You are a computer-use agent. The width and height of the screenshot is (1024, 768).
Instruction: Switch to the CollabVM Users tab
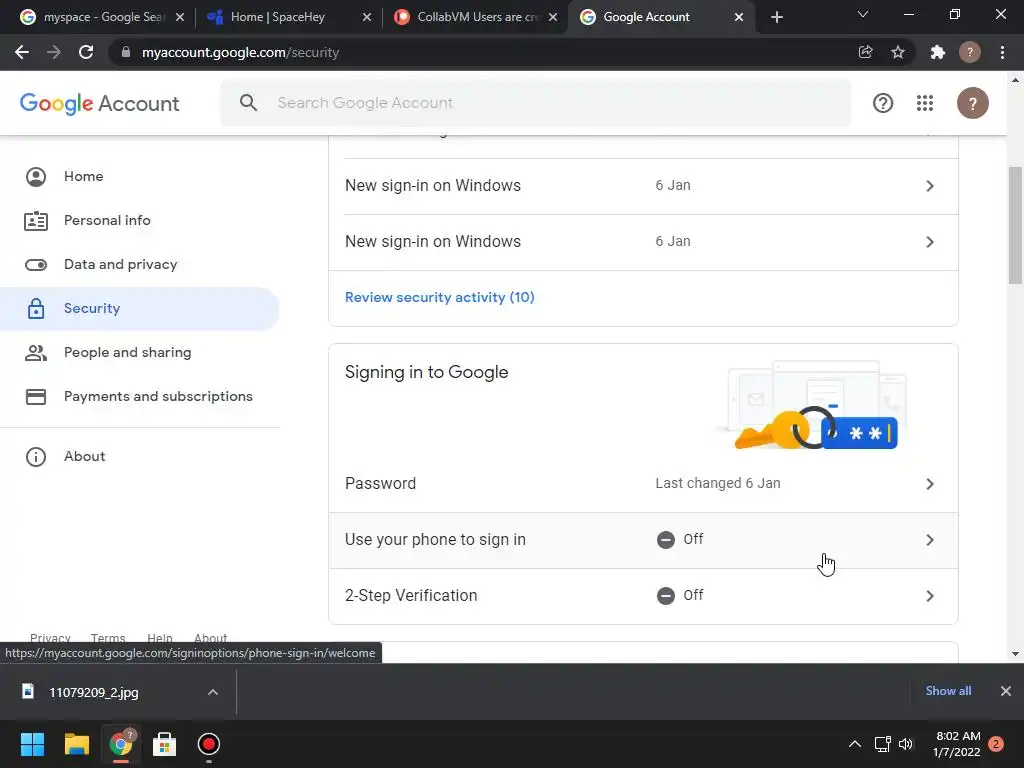click(x=477, y=17)
